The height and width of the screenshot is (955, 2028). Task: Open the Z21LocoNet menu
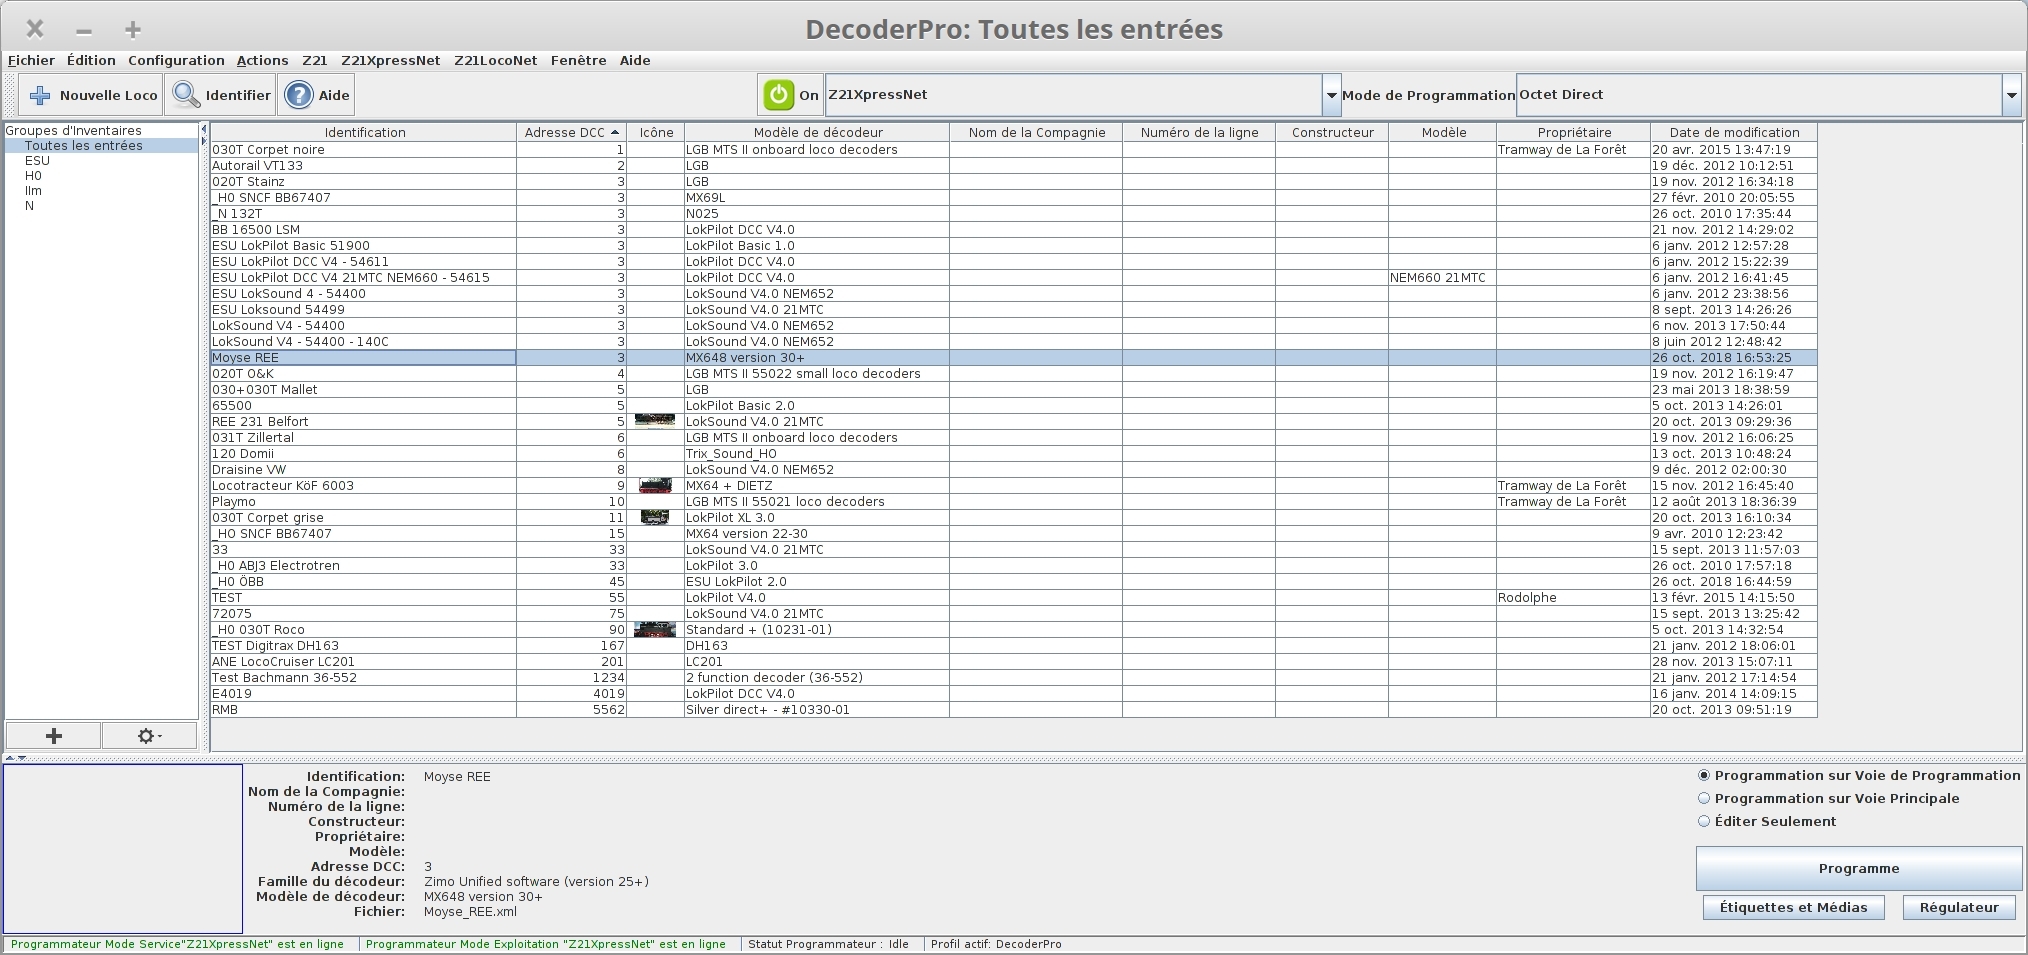495,60
